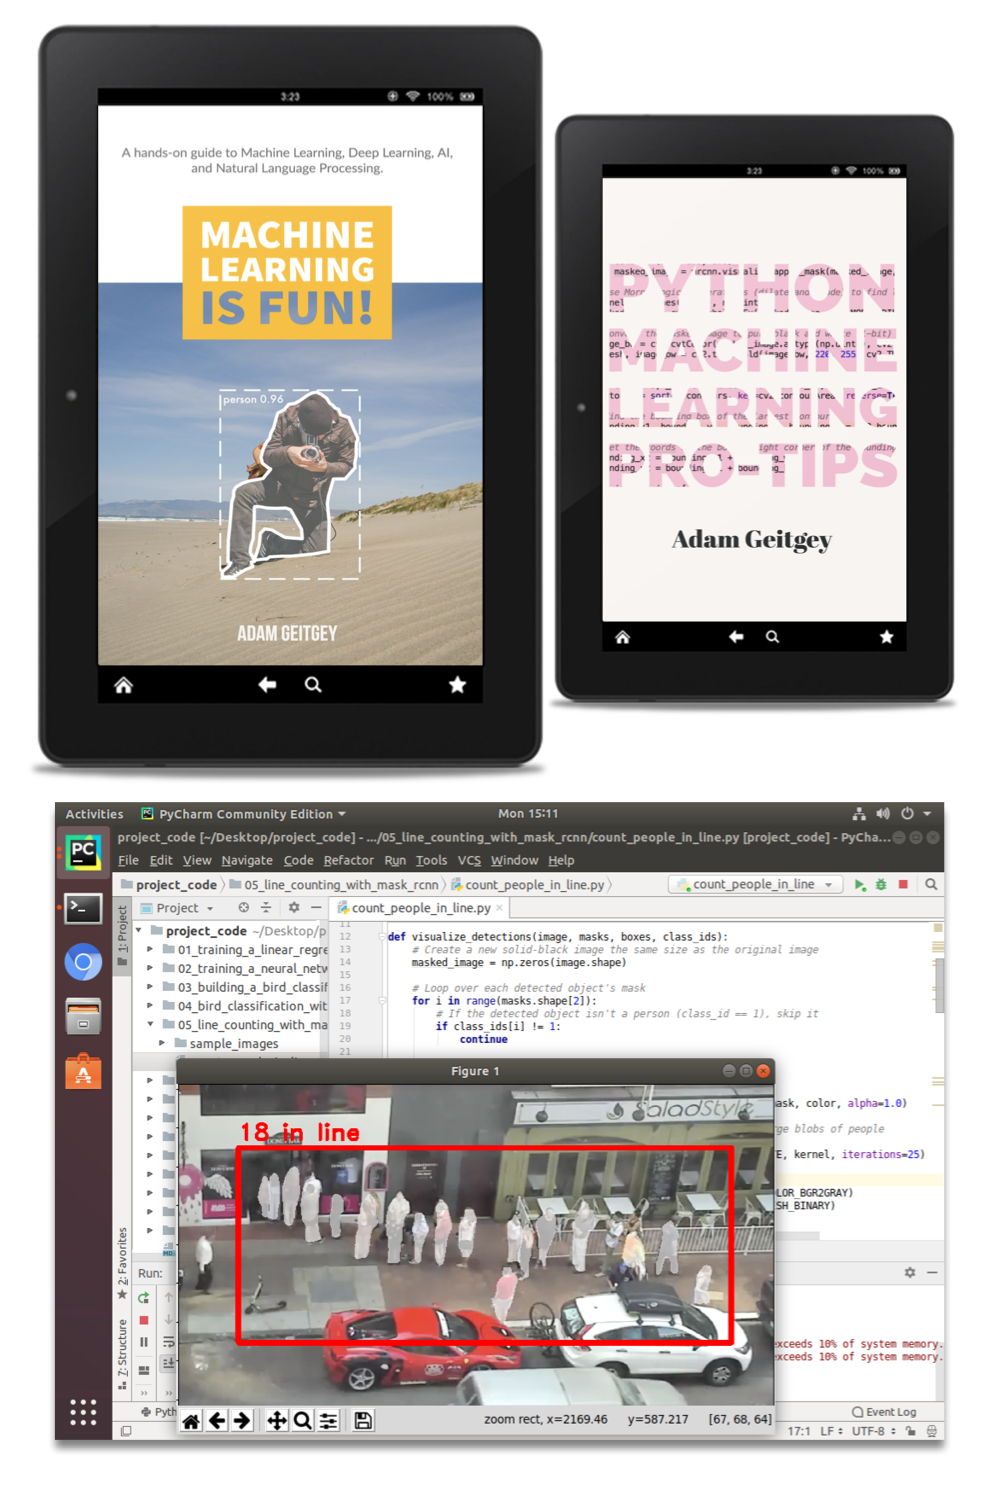Open count_people_in_line run configuration dropdown
Screen dimensions: 992x1486
[754, 885]
